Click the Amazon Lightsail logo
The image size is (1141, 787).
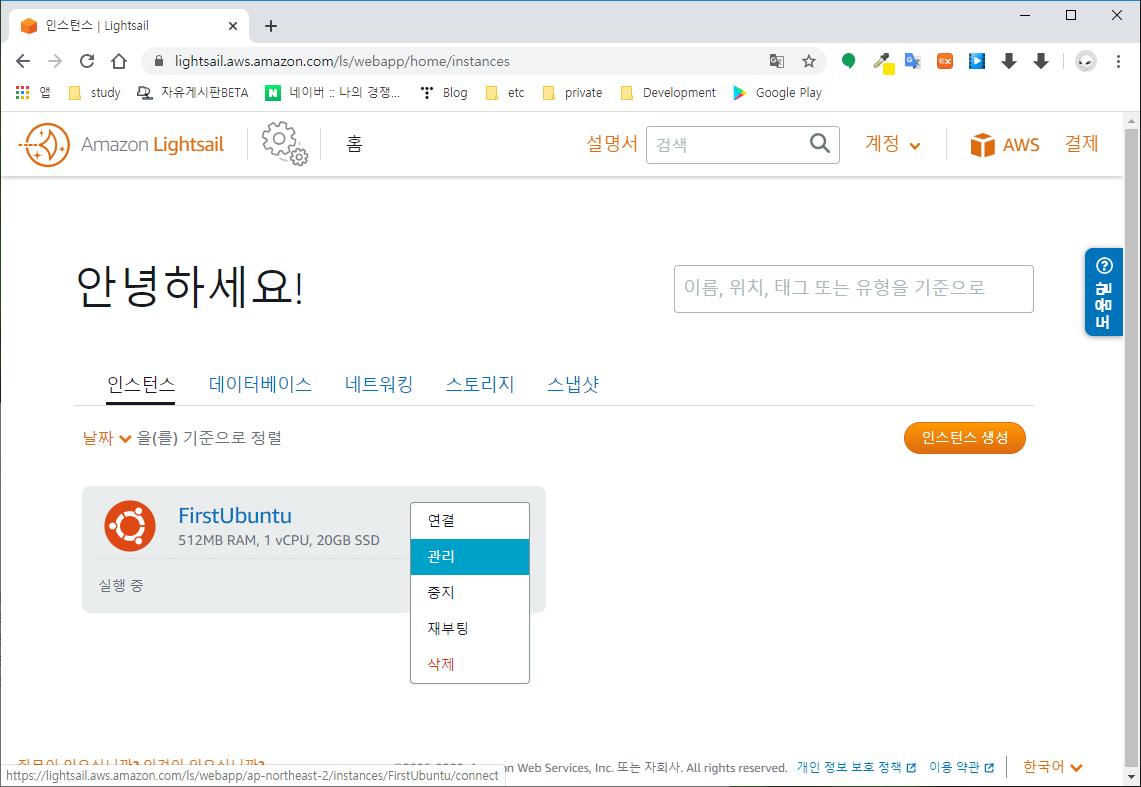tap(122, 145)
